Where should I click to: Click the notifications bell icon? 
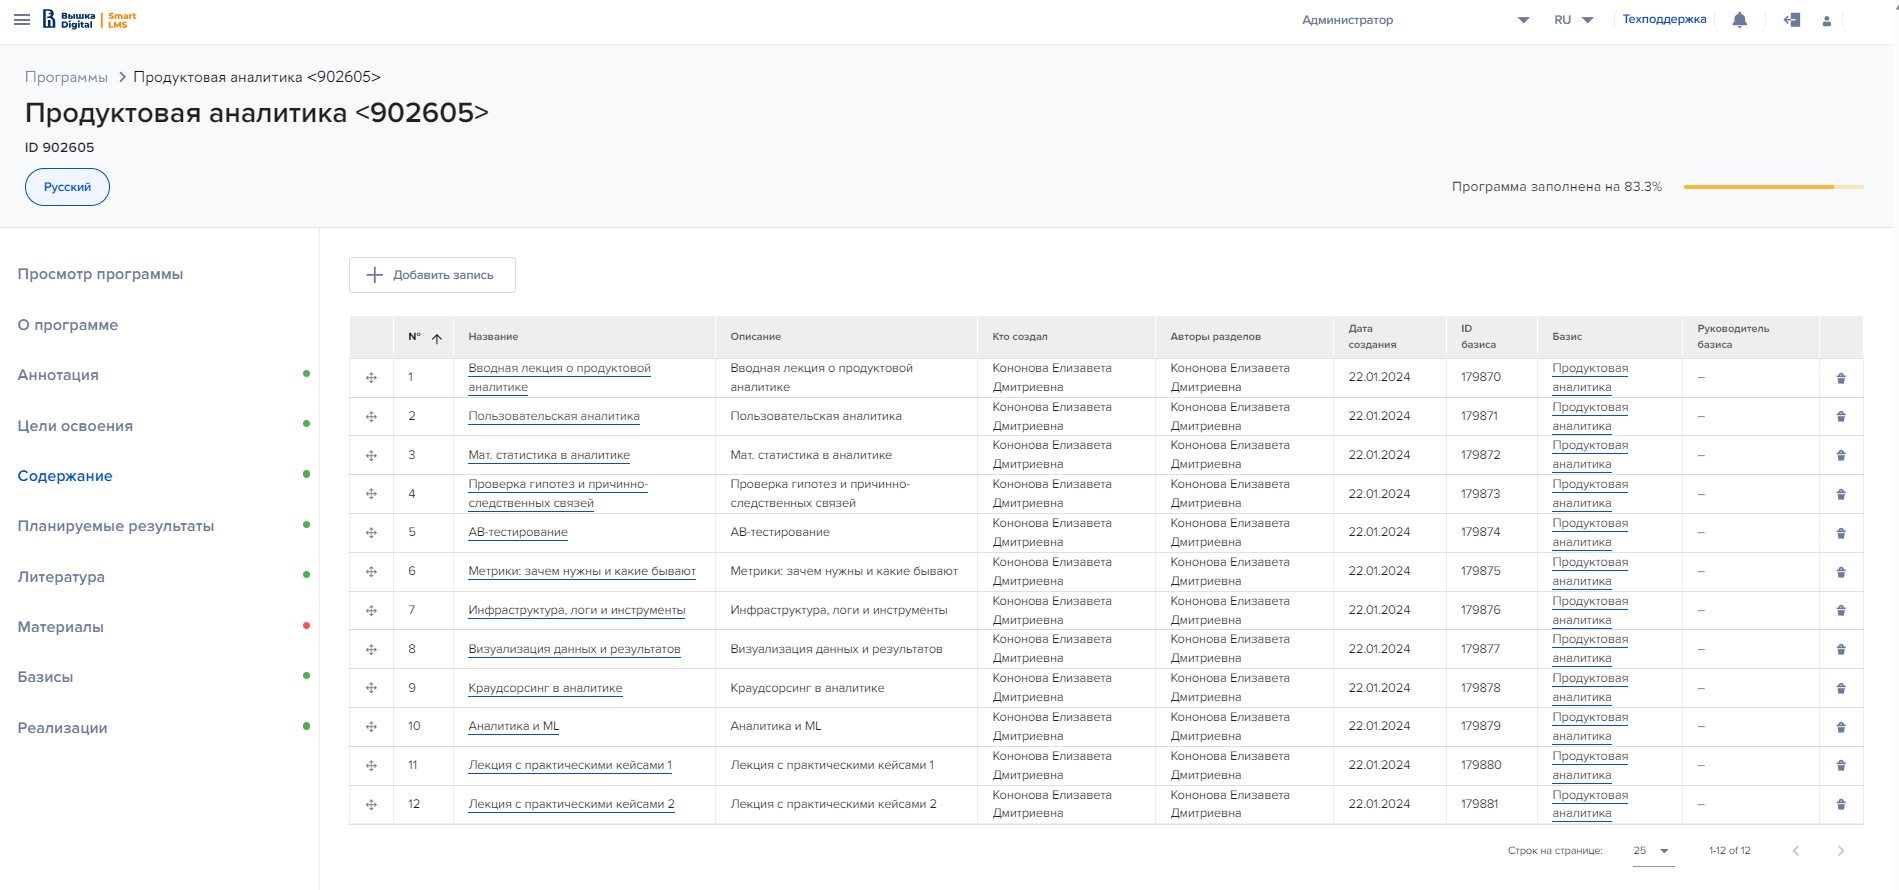[x=1739, y=20]
